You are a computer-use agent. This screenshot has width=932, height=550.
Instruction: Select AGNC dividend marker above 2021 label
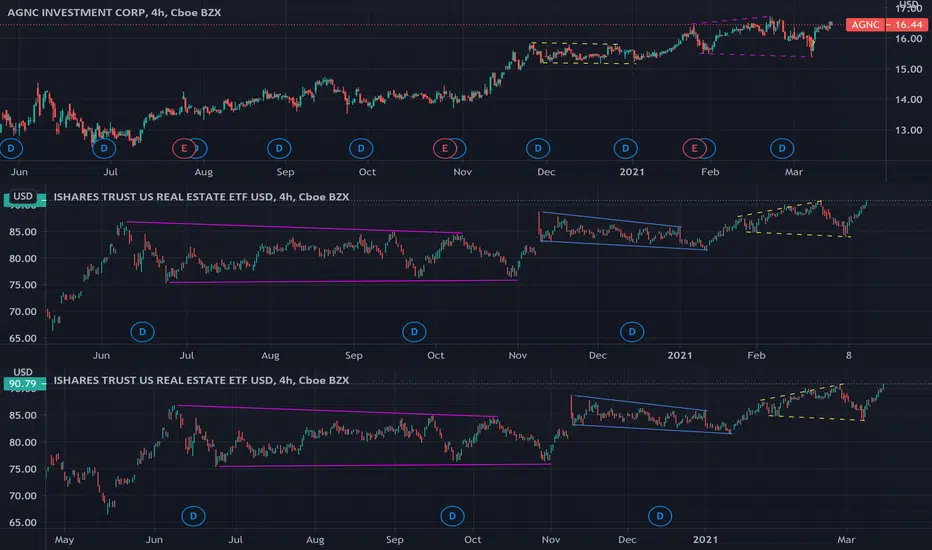(625, 149)
